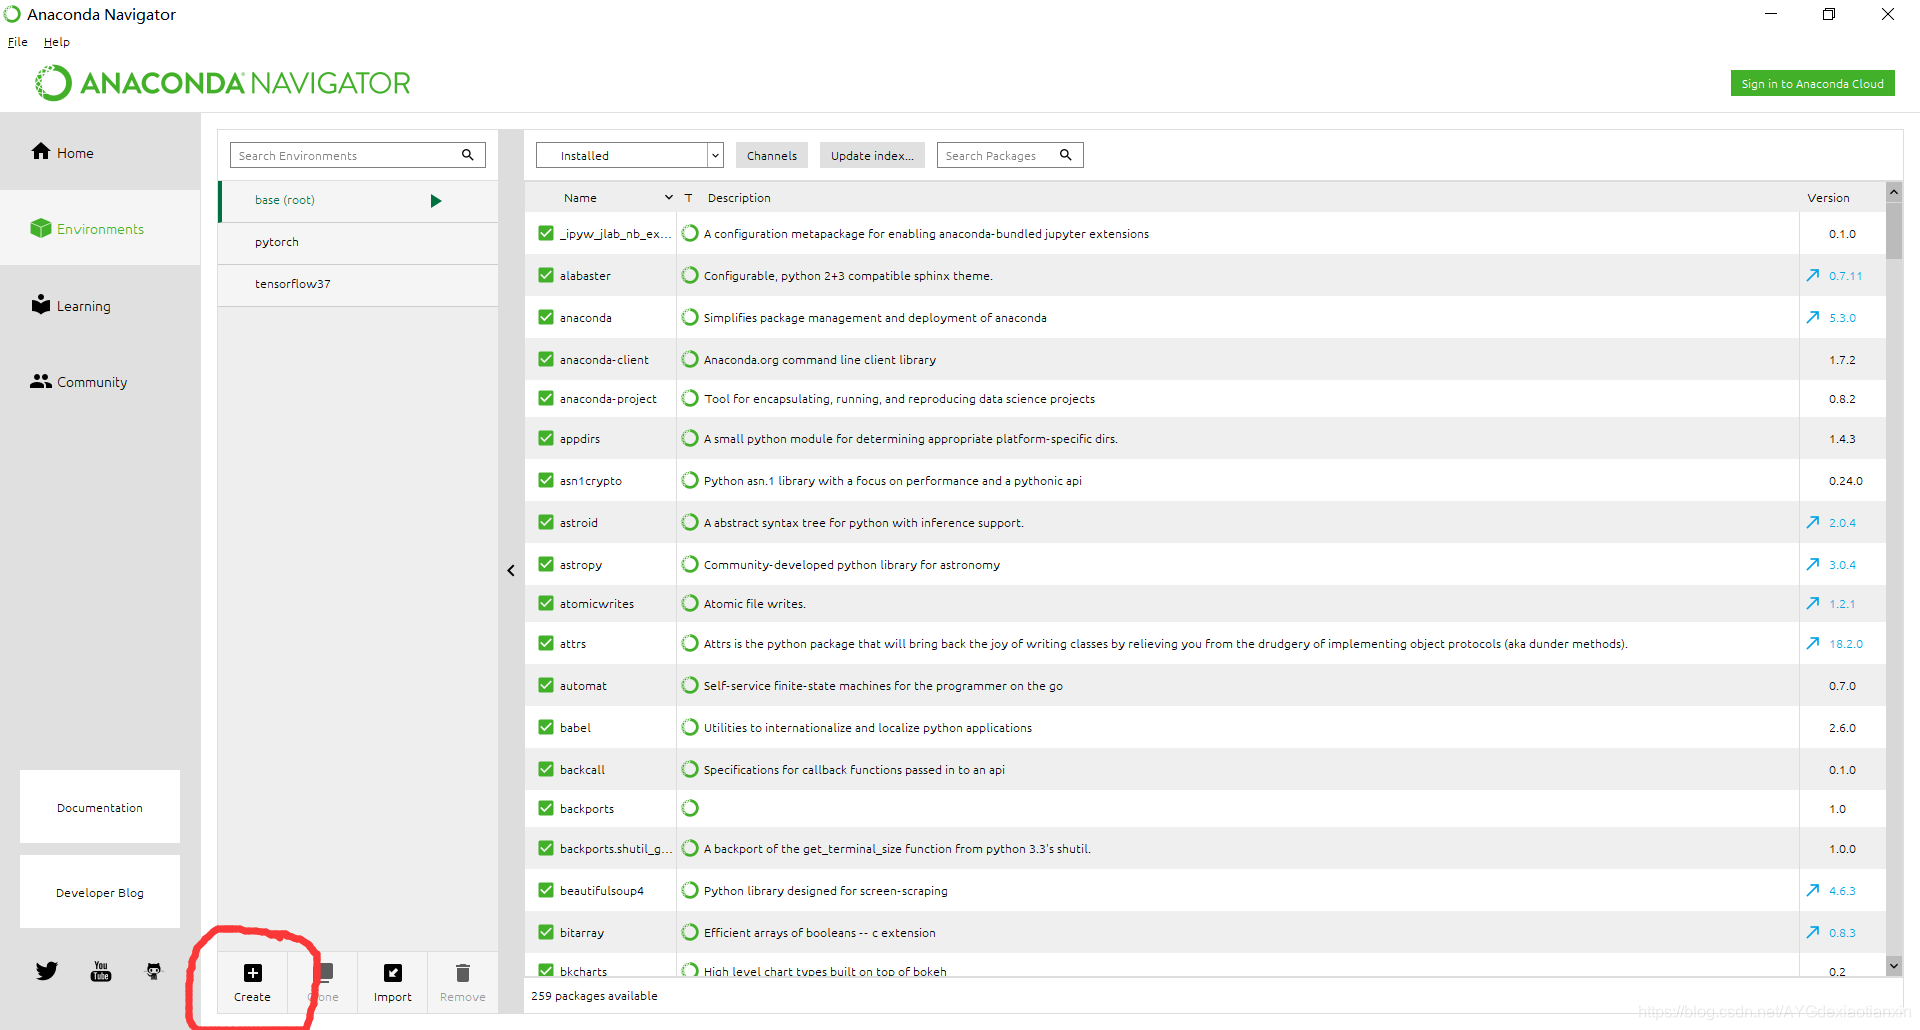Viewport: 1920px width, 1030px height.
Task: Click the upgrade arrow for anaconda 5.3.0
Action: [1813, 317]
